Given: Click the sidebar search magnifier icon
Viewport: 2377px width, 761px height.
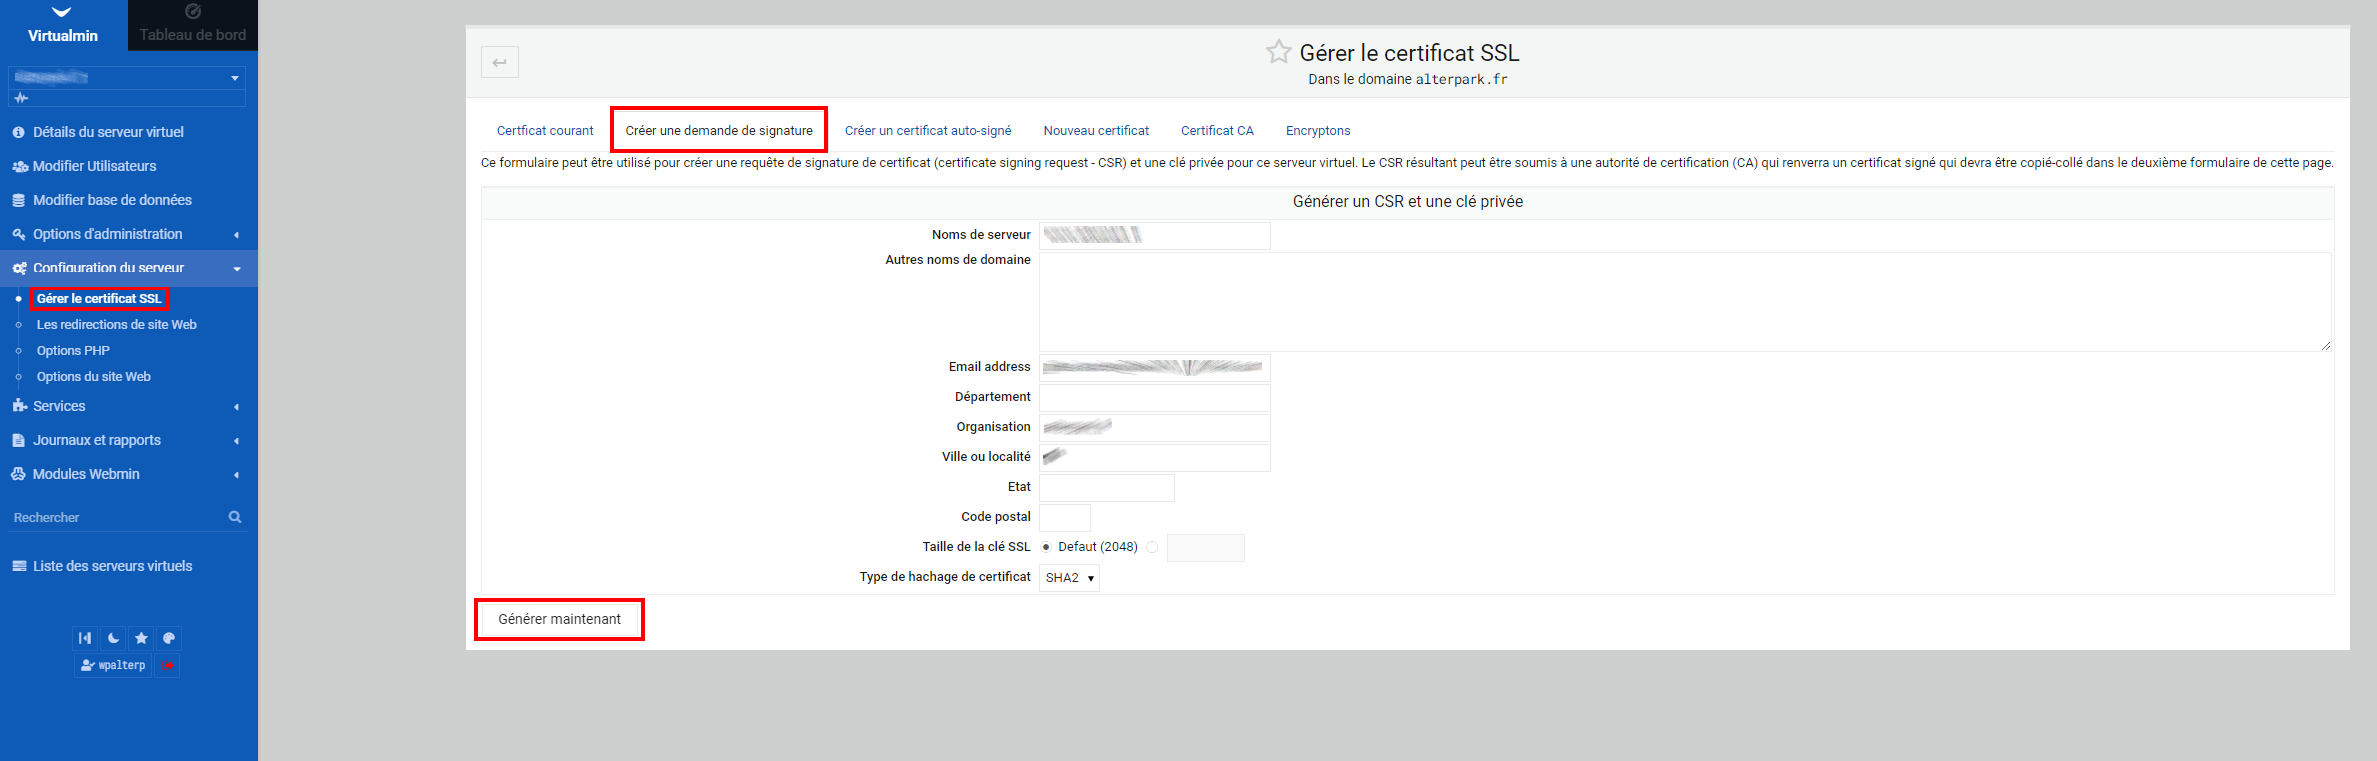Looking at the screenshot, I should click(x=235, y=517).
